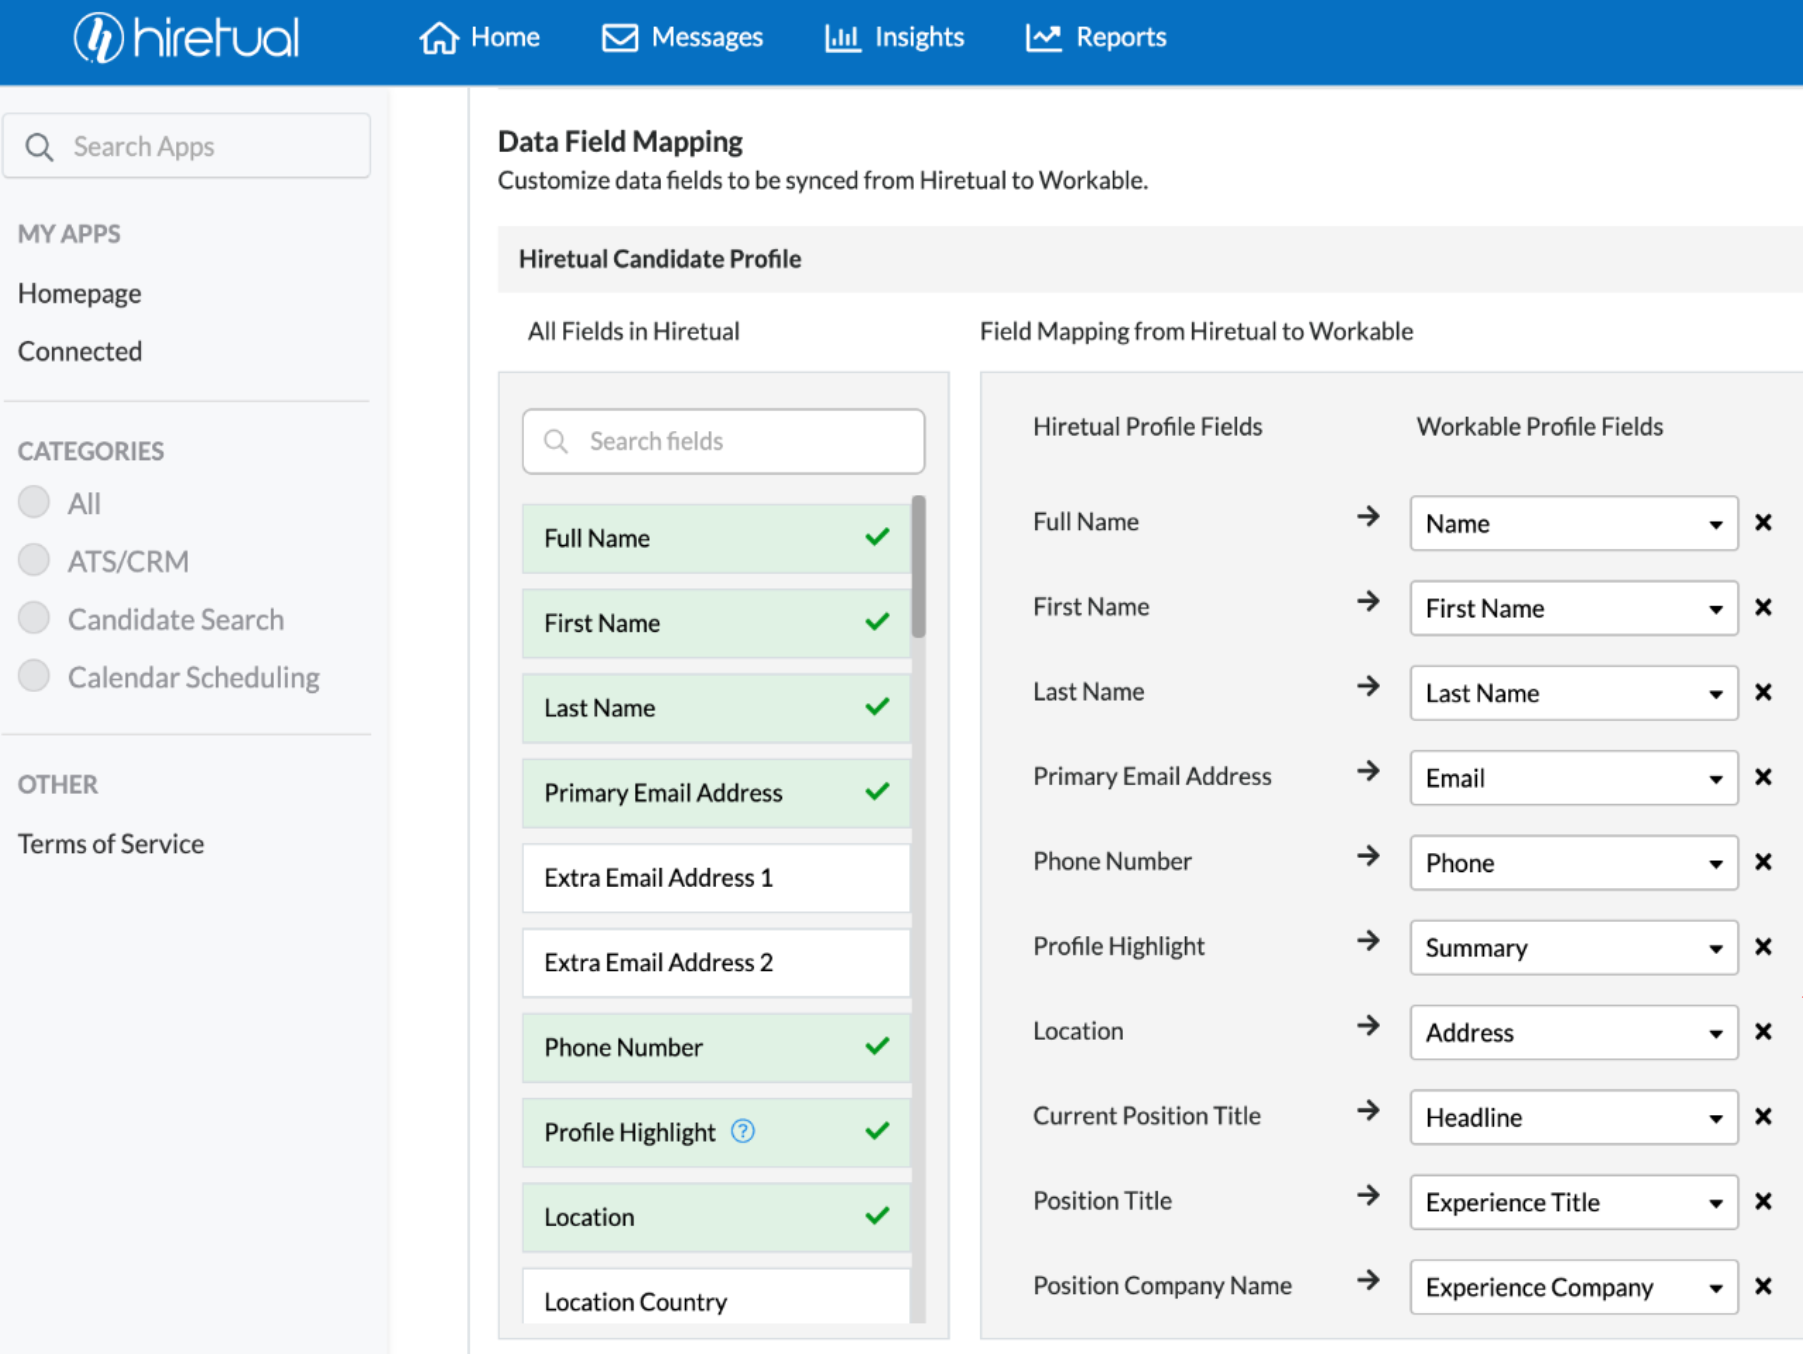Open the Headline dropdown
The height and width of the screenshot is (1354, 1803).
(1574, 1117)
